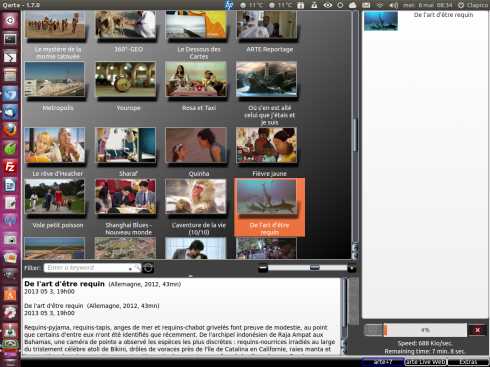This screenshot has width=490, height=367.
Task: Cancel the download with the red X button
Action: 477,330
